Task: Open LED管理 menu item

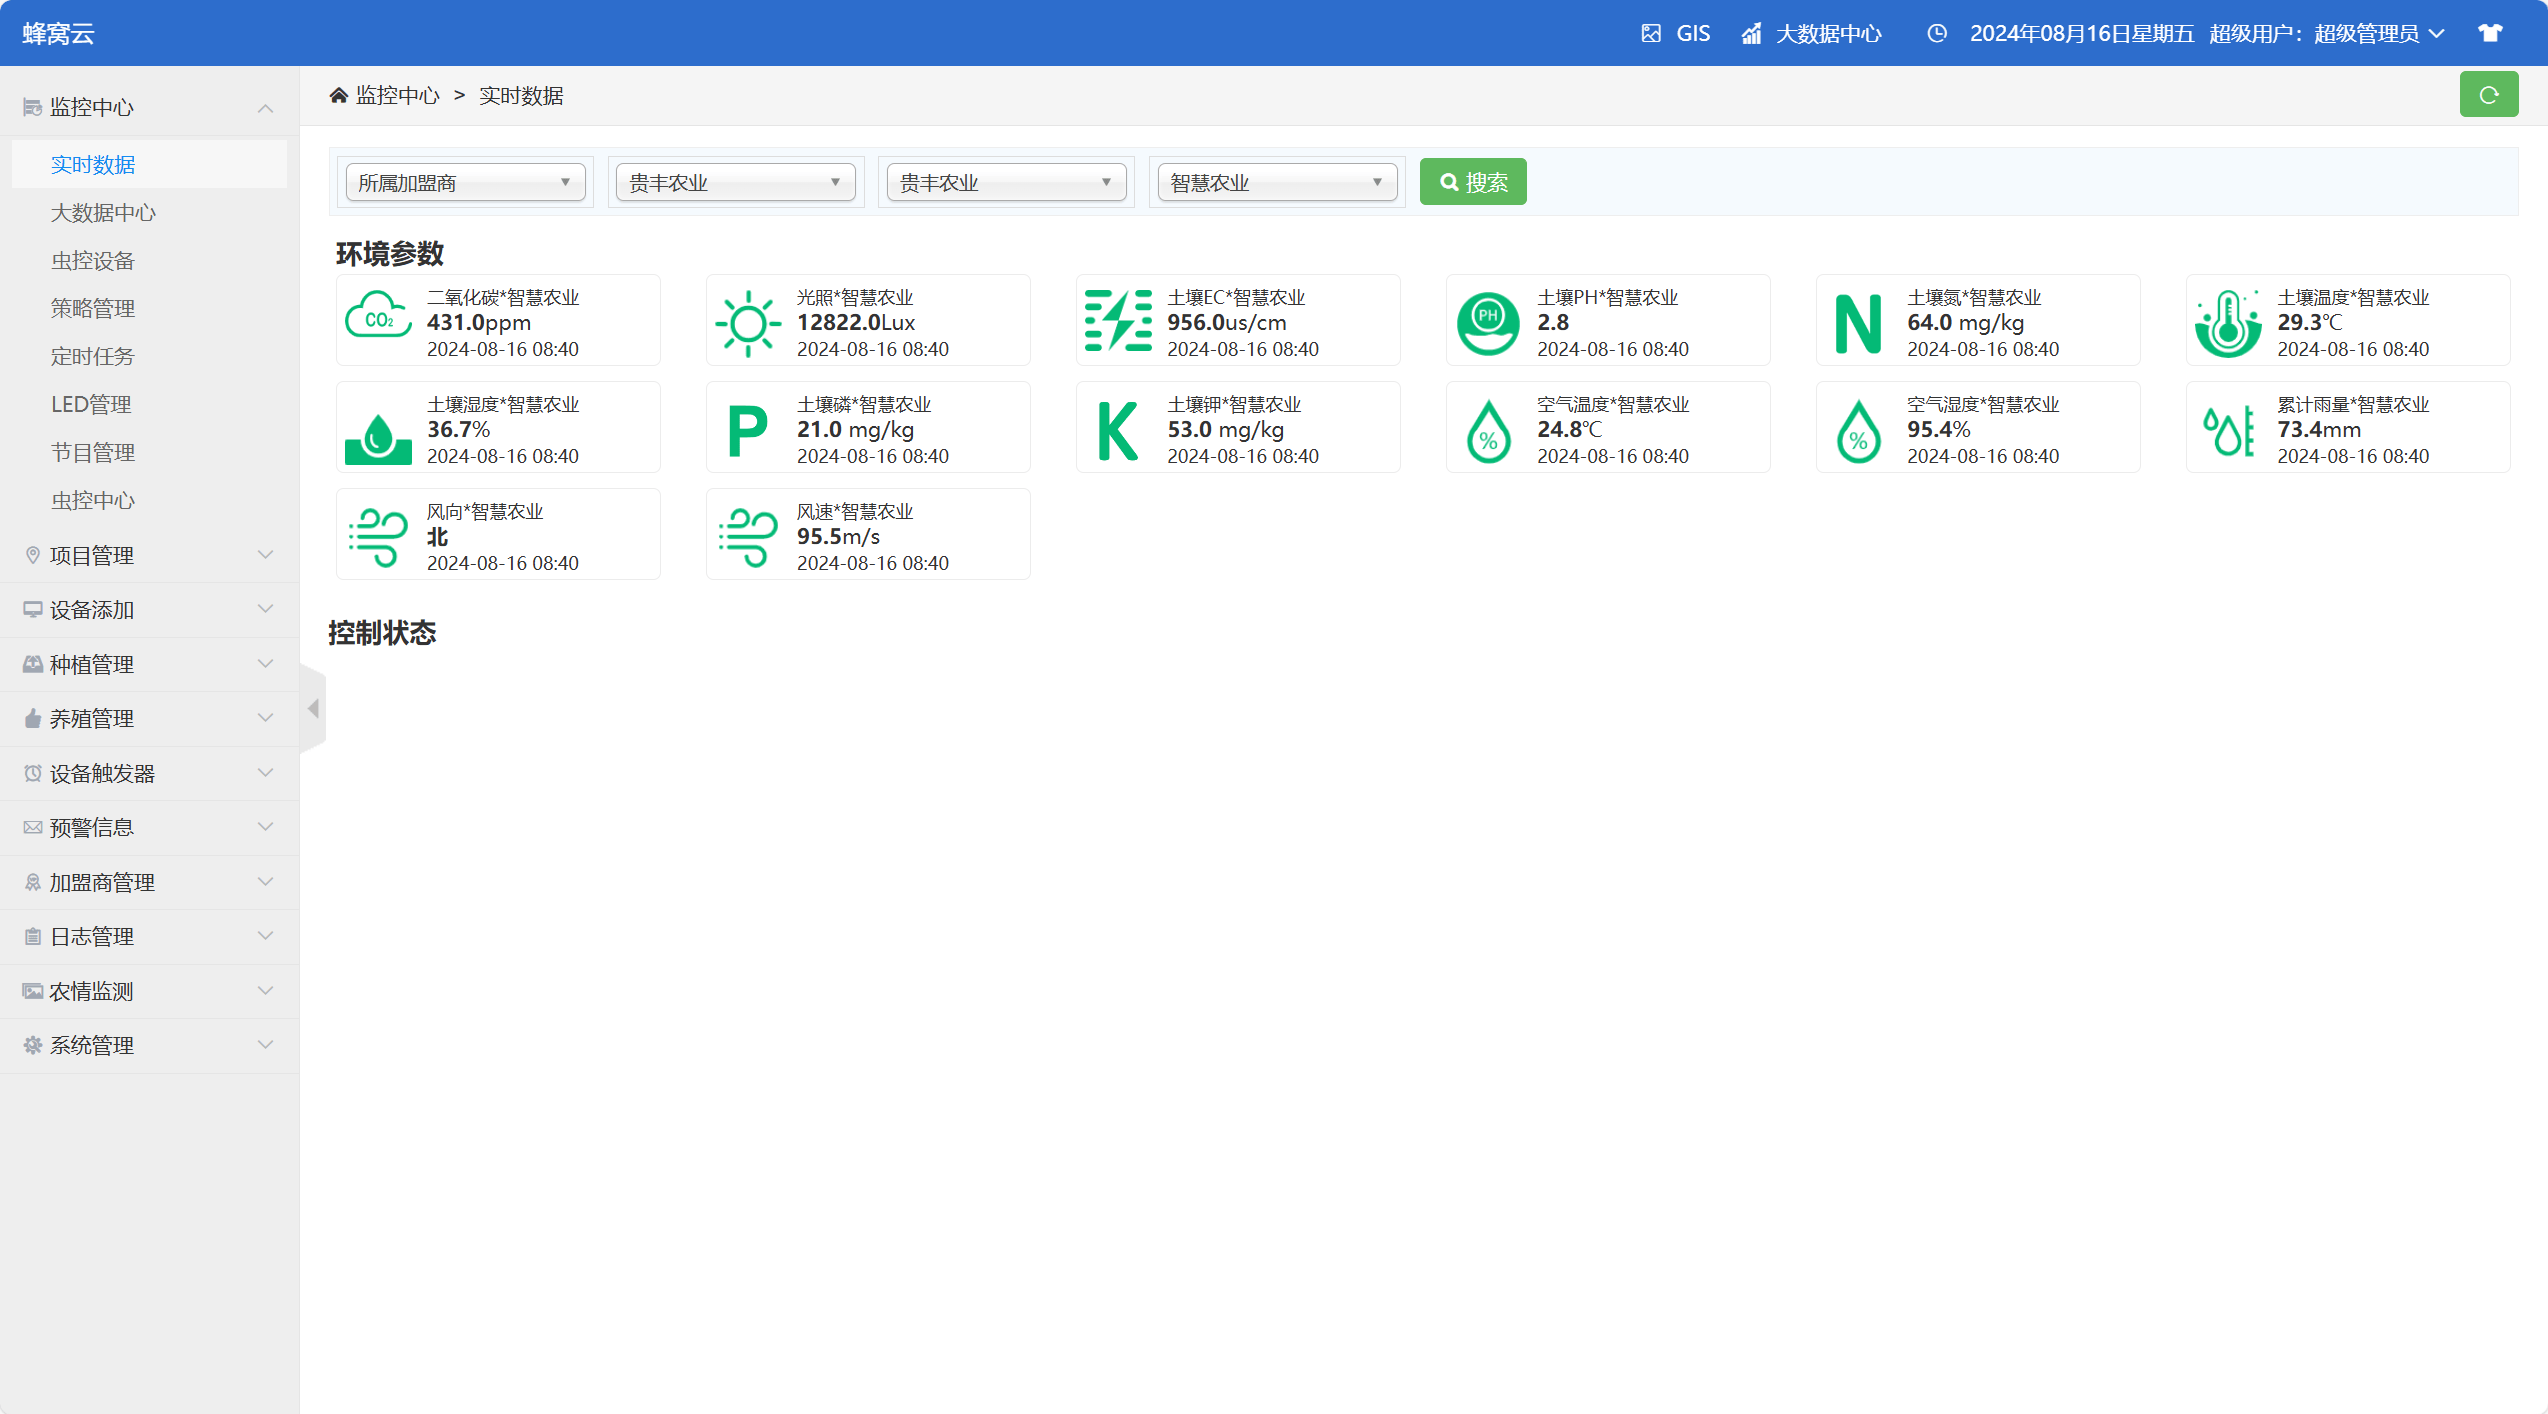Action: (150, 405)
